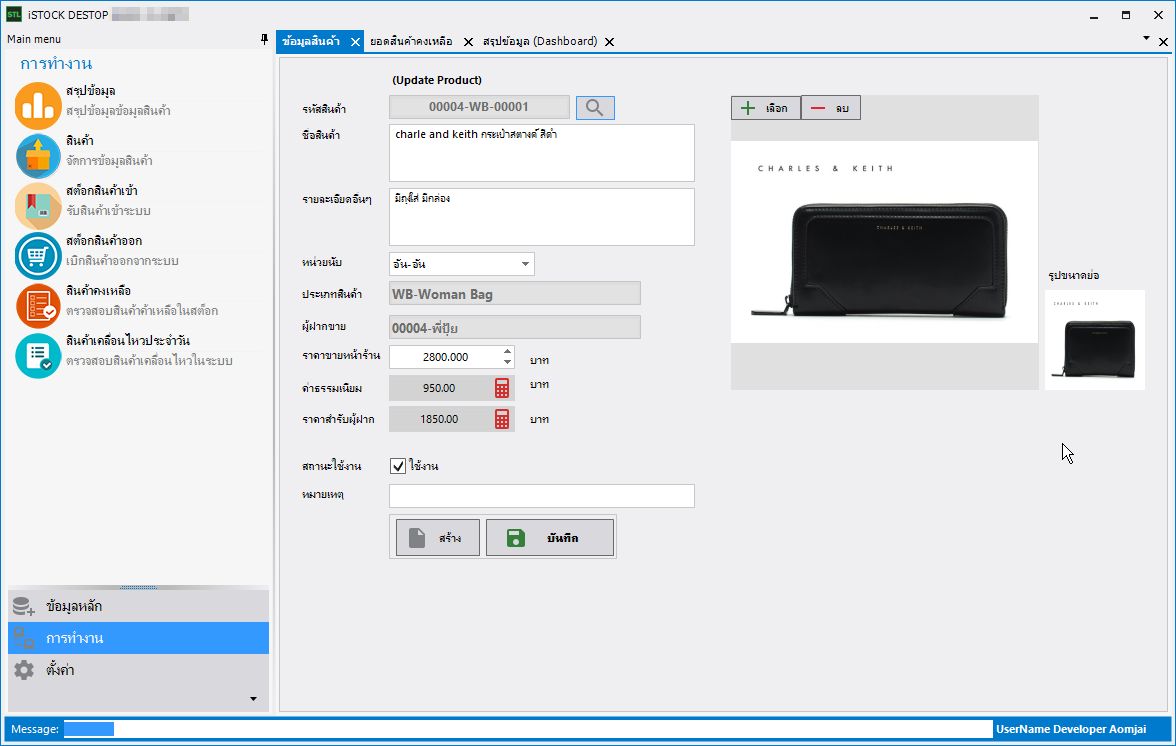1176x746 pixels.
Task: Open the สินค้าคงเหลือ checklist icon
Action: tap(38, 306)
